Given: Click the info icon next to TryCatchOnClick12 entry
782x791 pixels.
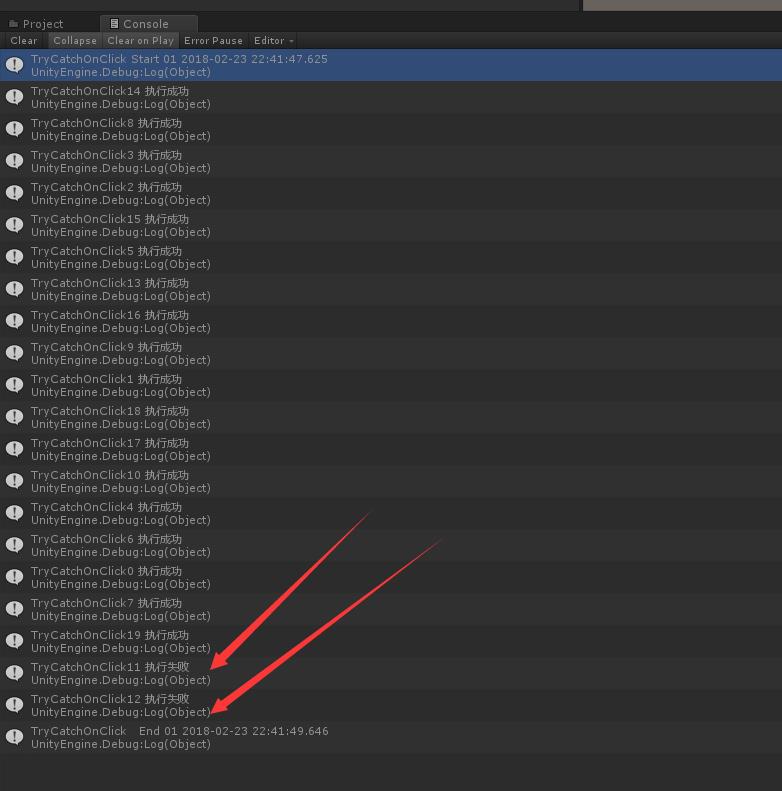Looking at the screenshot, I should click(14, 705).
